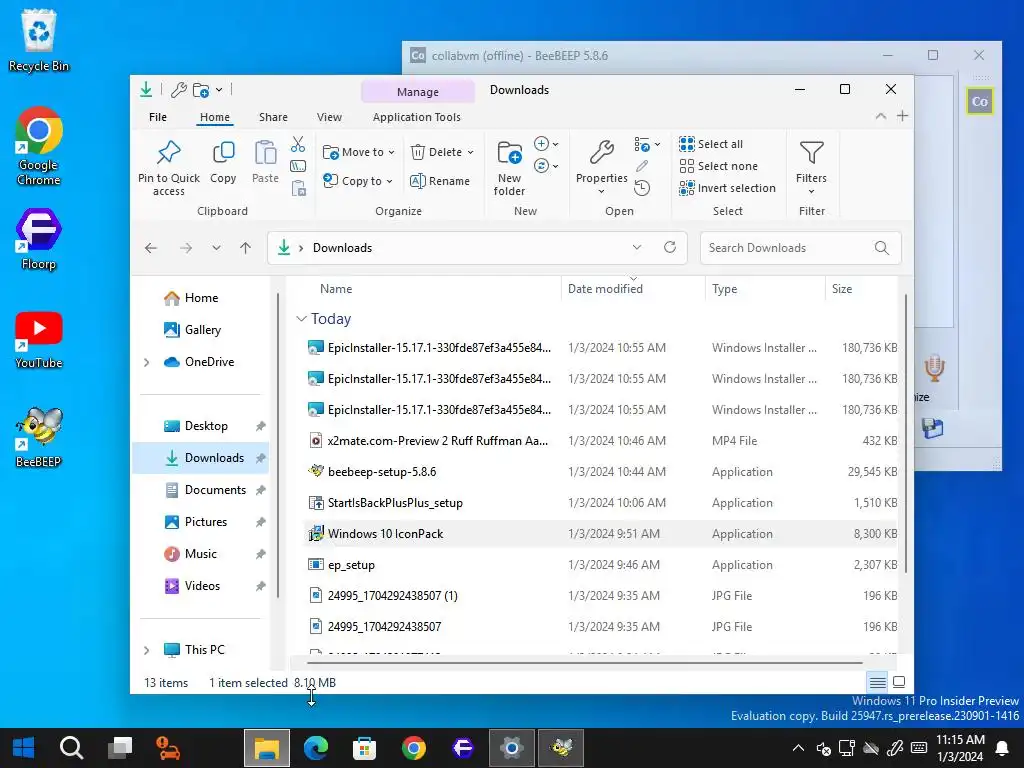Open Easy access dropdown

(x=546, y=166)
